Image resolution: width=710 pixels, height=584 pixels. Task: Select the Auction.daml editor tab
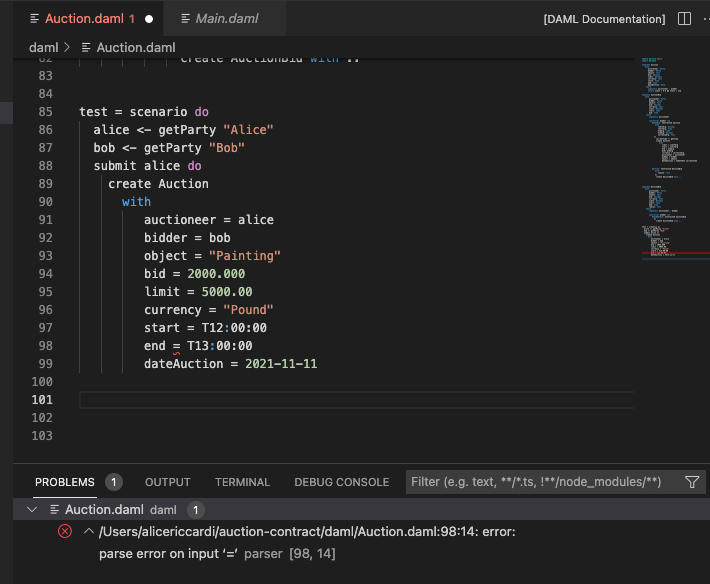point(85,19)
